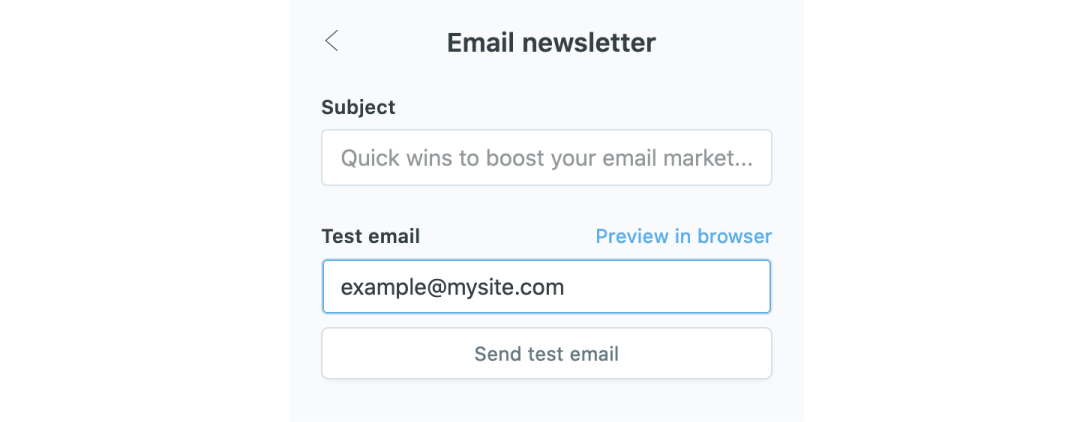The width and height of the screenshot is (1068, 422).
Task: Click the word Preview in the blue link
Action: (632, 237)
